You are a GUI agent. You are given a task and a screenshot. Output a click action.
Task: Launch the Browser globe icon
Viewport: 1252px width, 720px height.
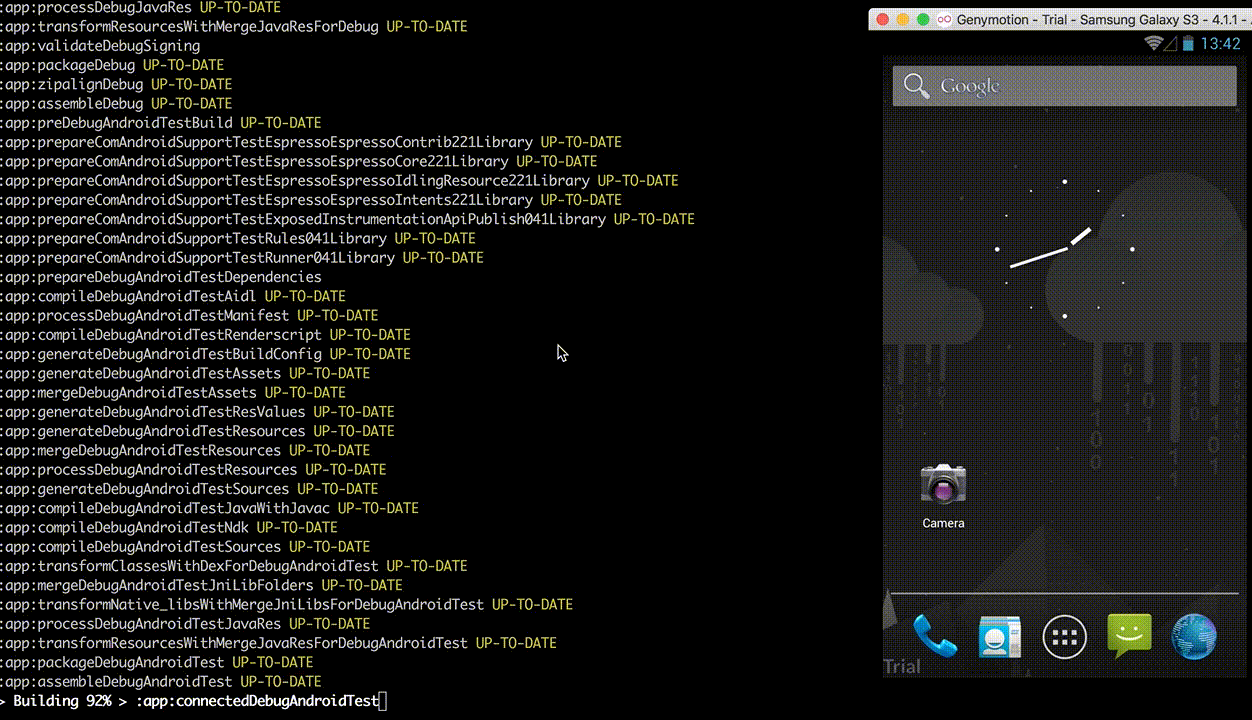pos(1194,637)
